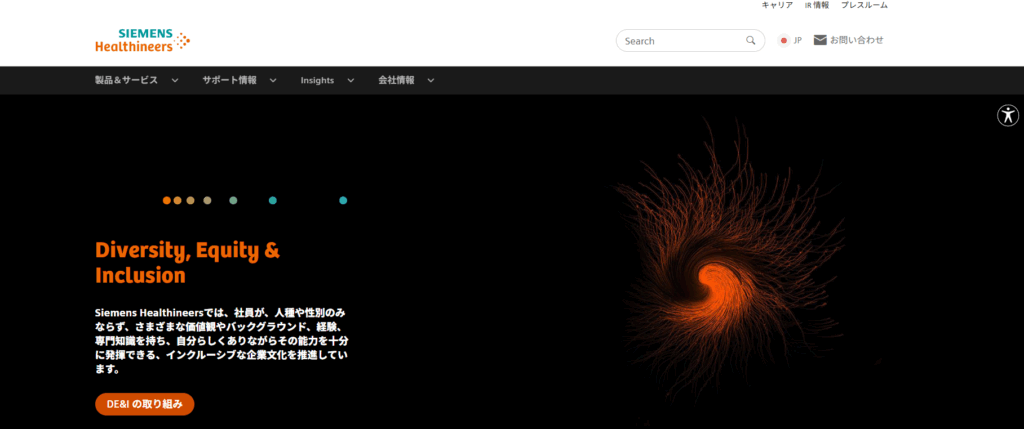Click the magnifier search icon
1024x429 pixels.
pos(750,40)
